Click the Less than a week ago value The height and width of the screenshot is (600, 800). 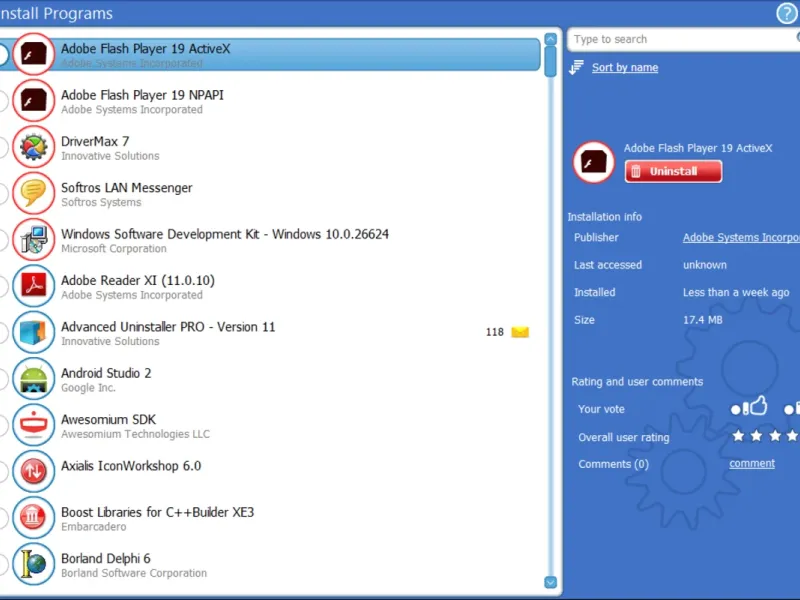click(x=736, y=292)
